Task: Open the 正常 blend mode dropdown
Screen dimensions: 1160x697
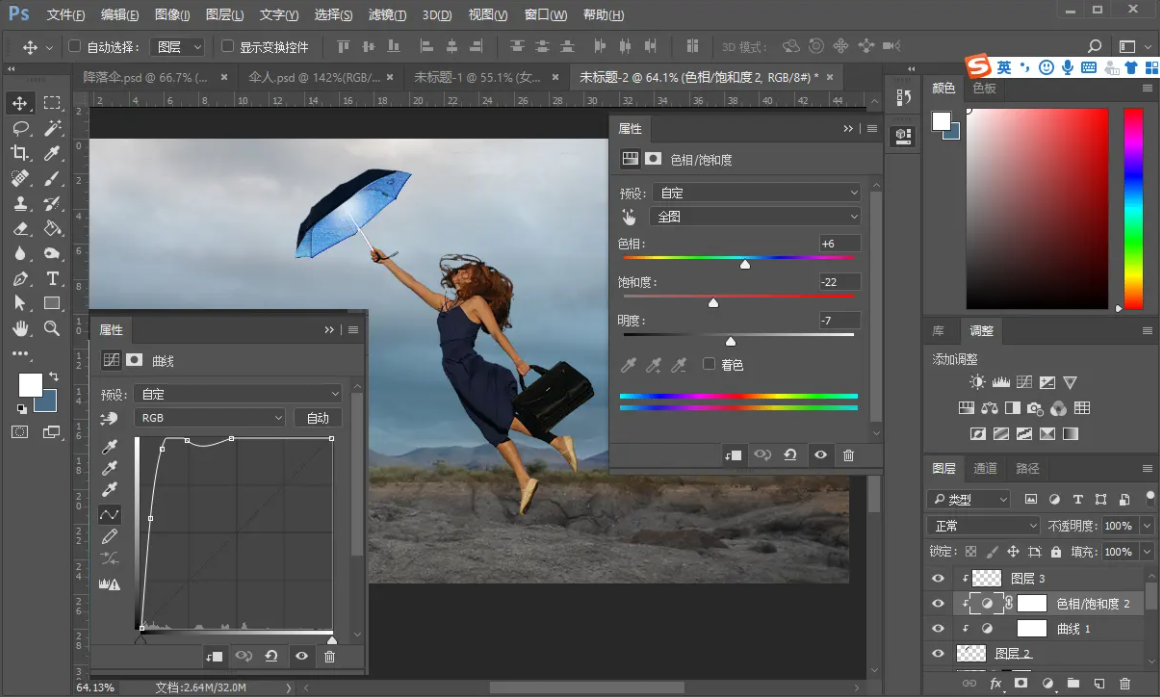Action: pos(985,526)
